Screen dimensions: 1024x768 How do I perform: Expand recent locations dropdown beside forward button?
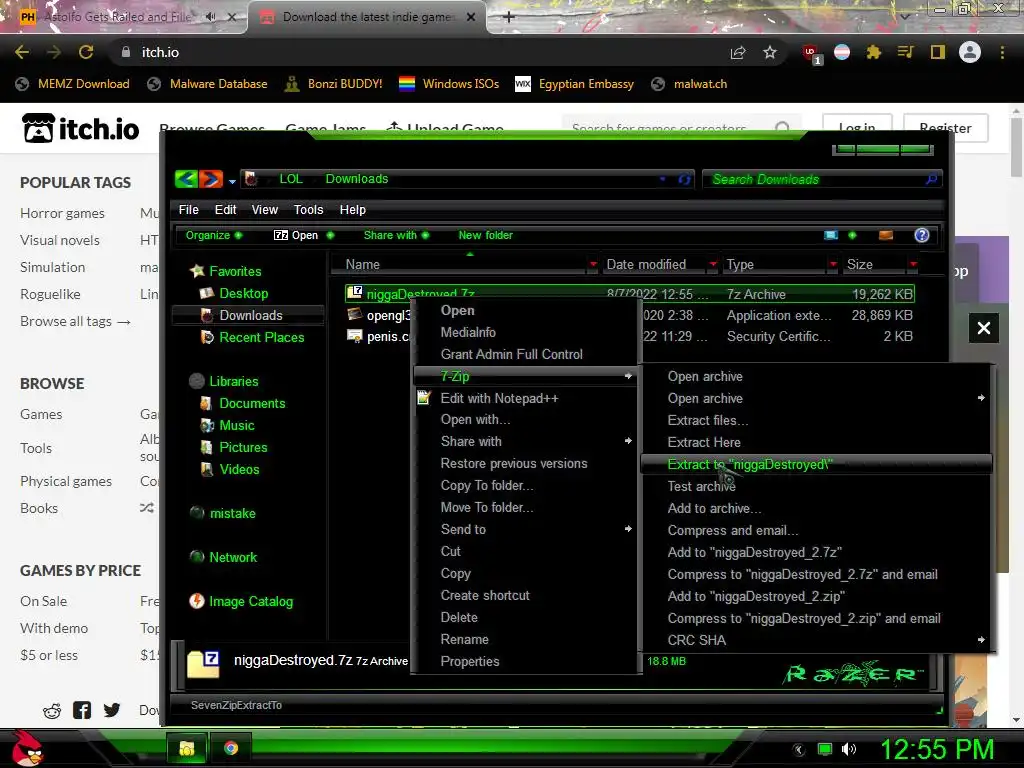click(x=232, y=181)
